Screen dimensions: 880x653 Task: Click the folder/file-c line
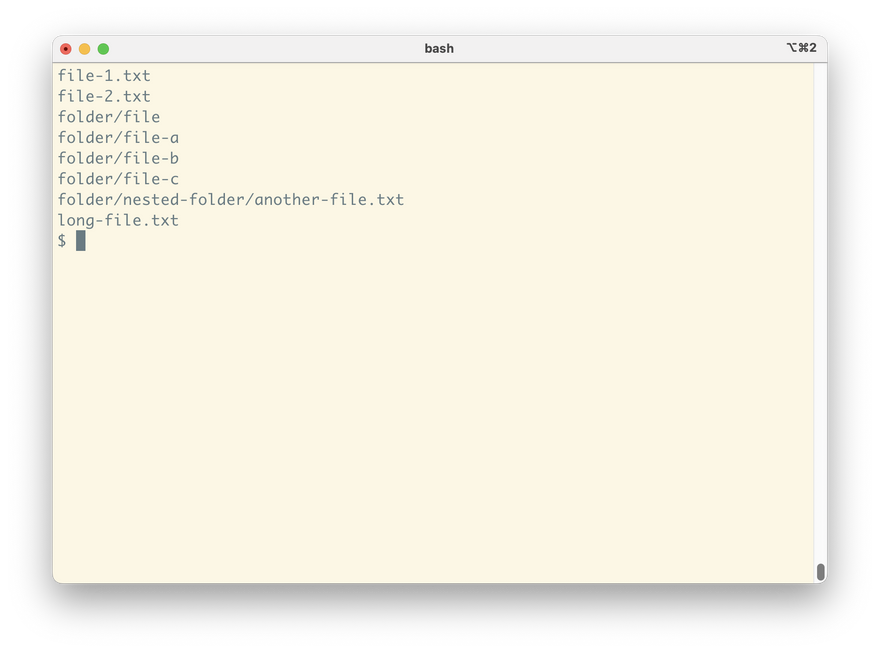click(x=118, y=179)
